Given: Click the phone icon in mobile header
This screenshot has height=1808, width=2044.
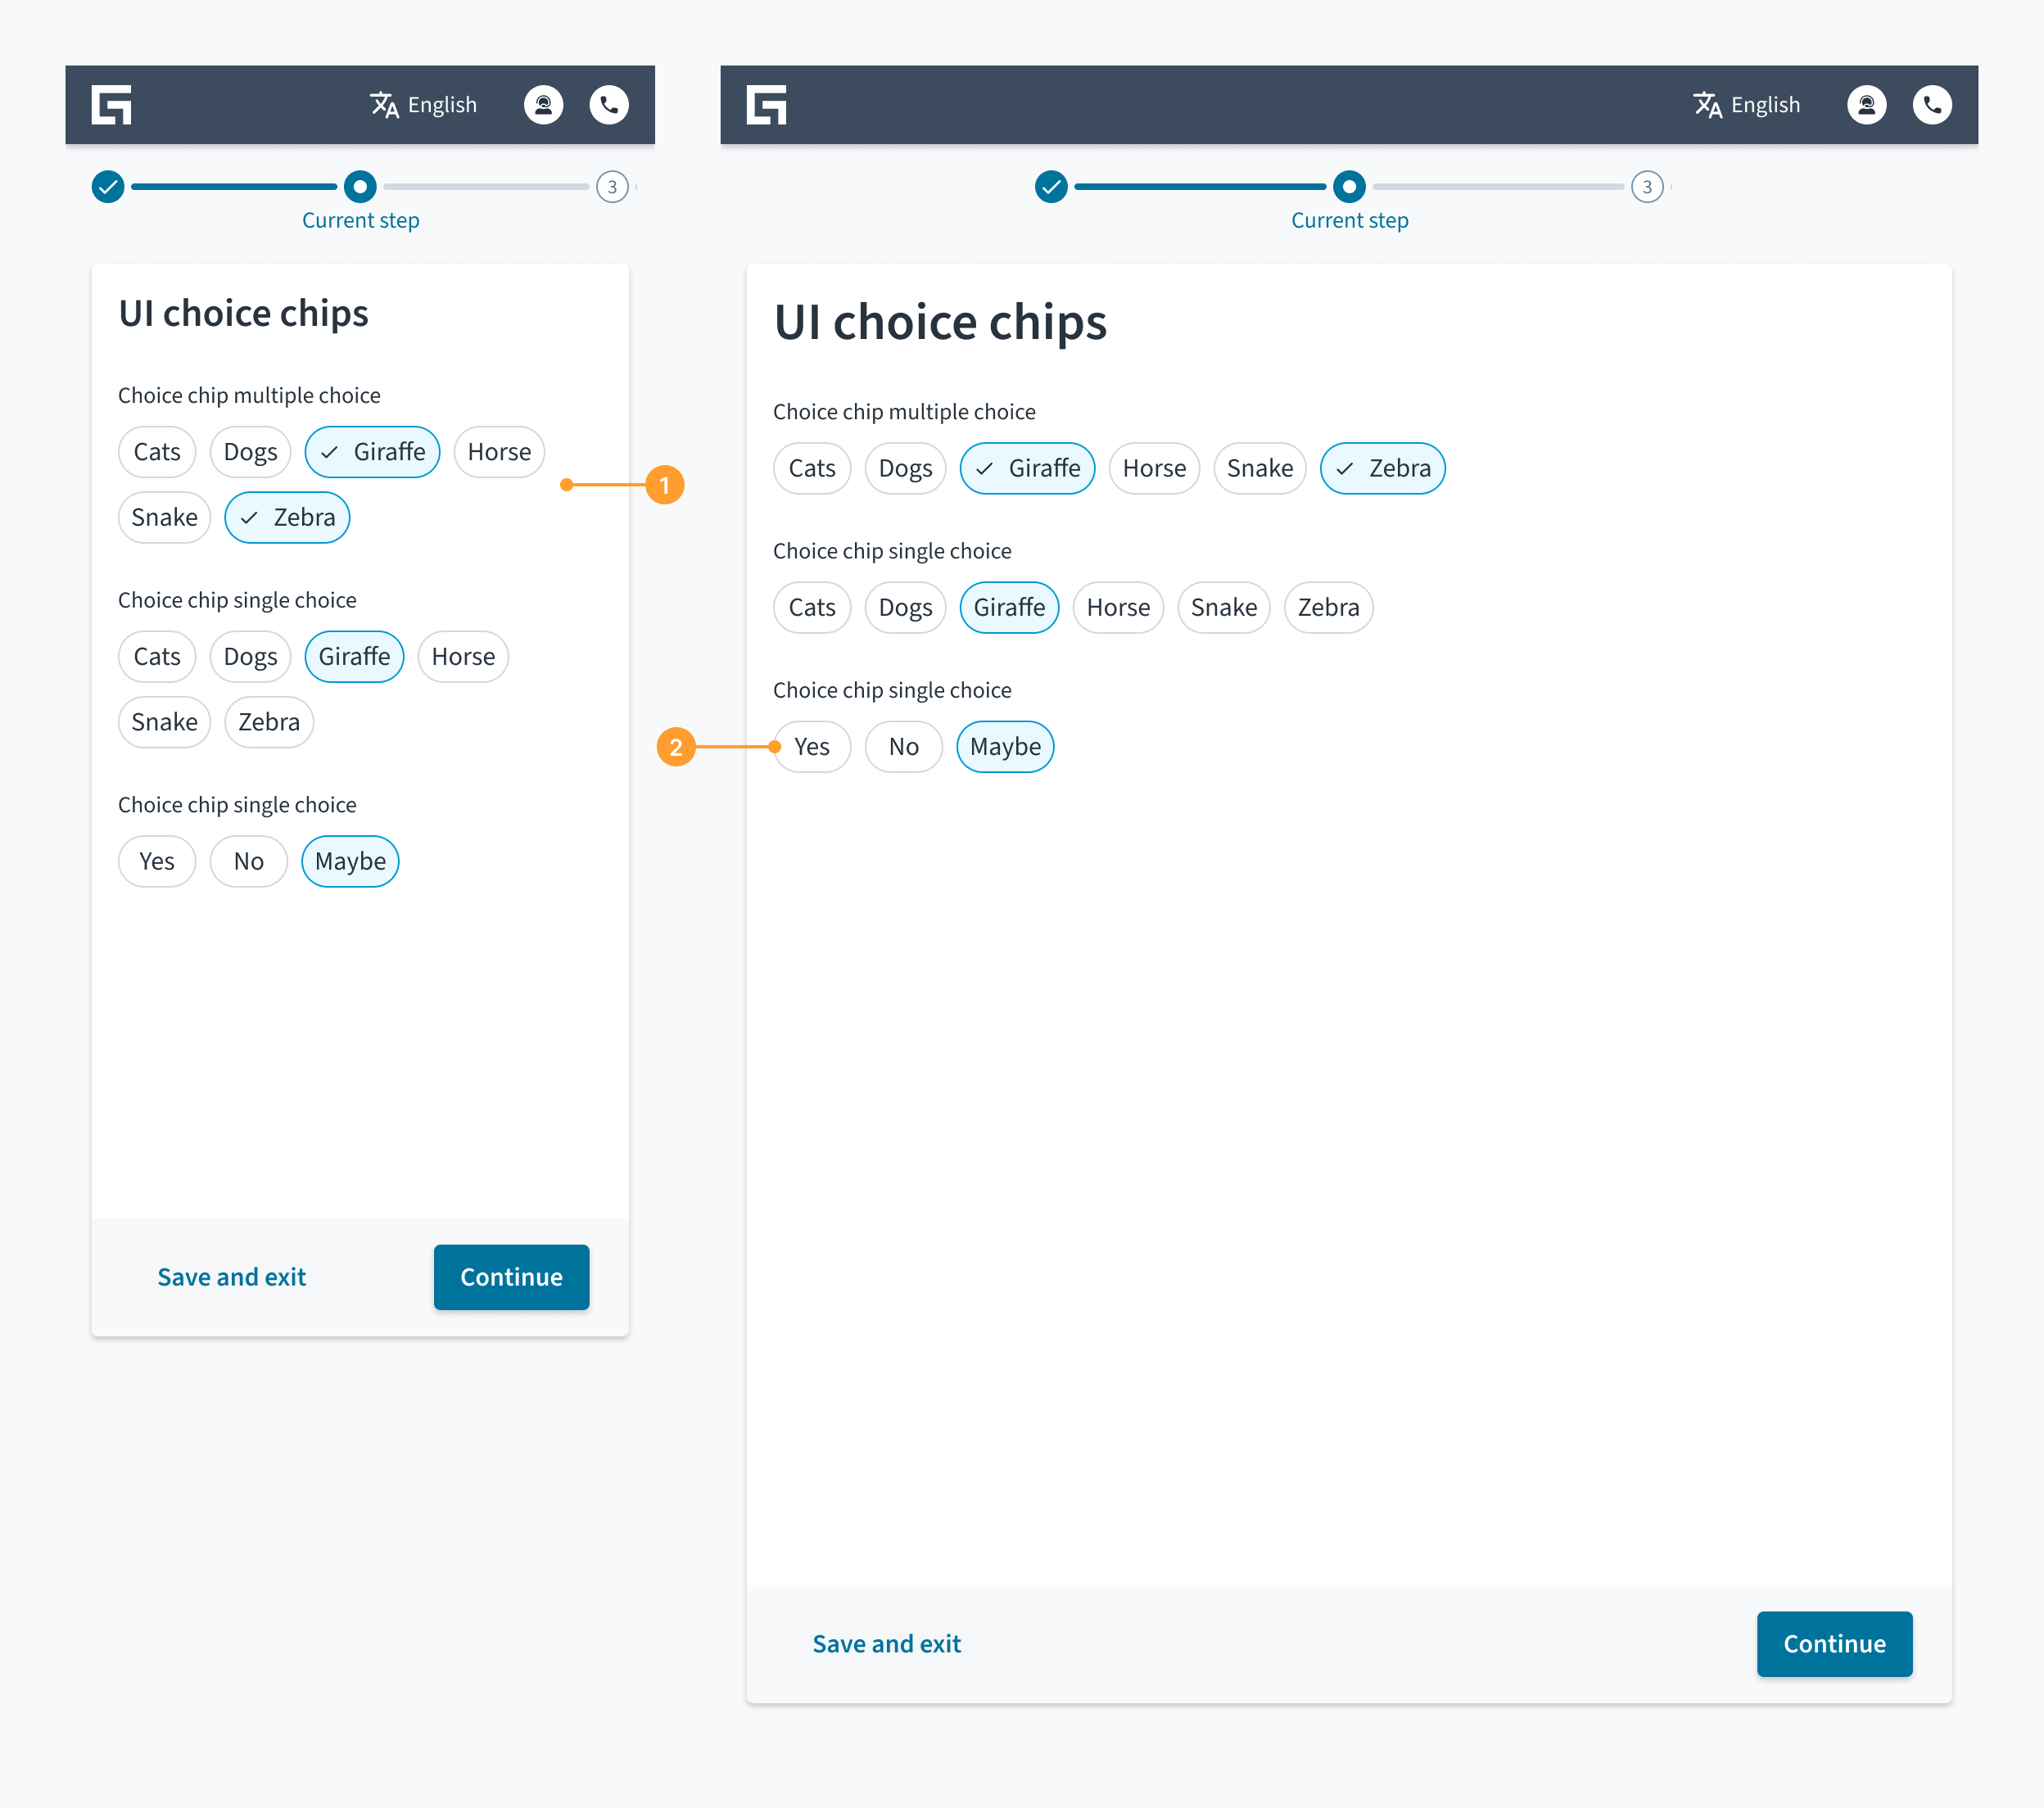Looking at the screenshot, I should (x=608, y=105).
